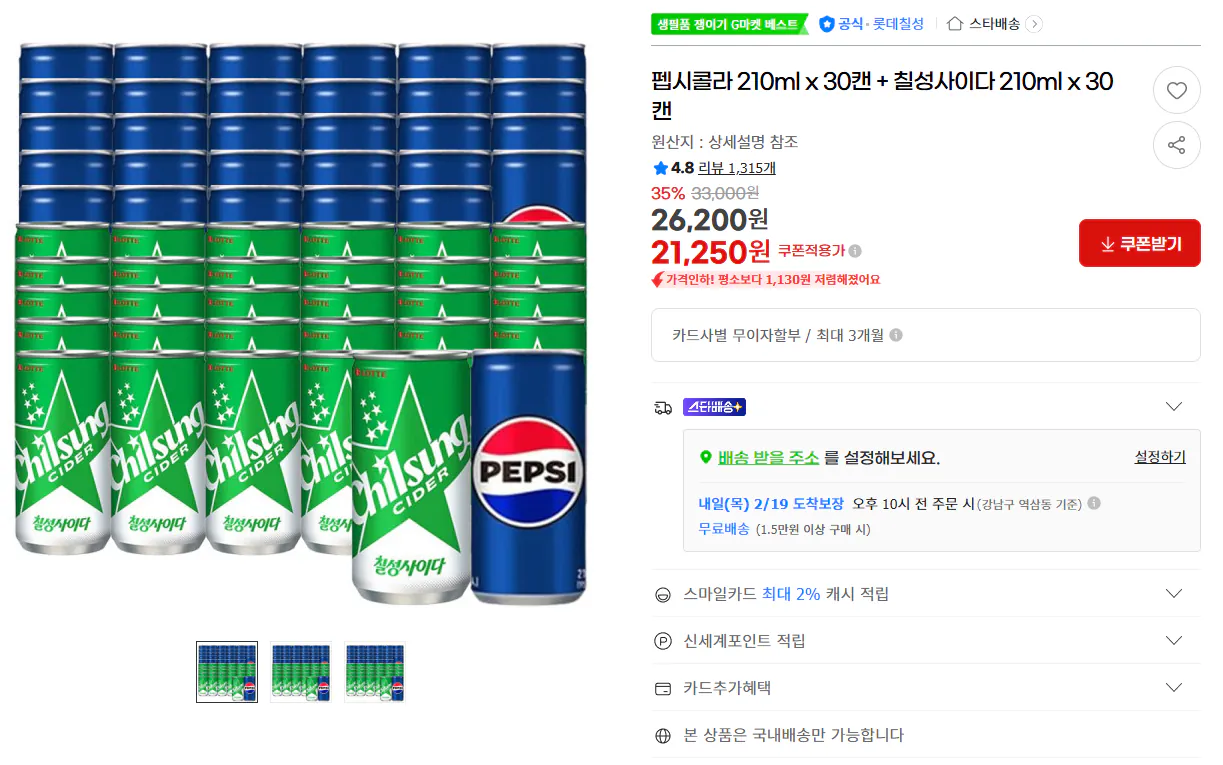Expand the 카드추가혜택 section

pyautogui.click(x=1173, y=687)
